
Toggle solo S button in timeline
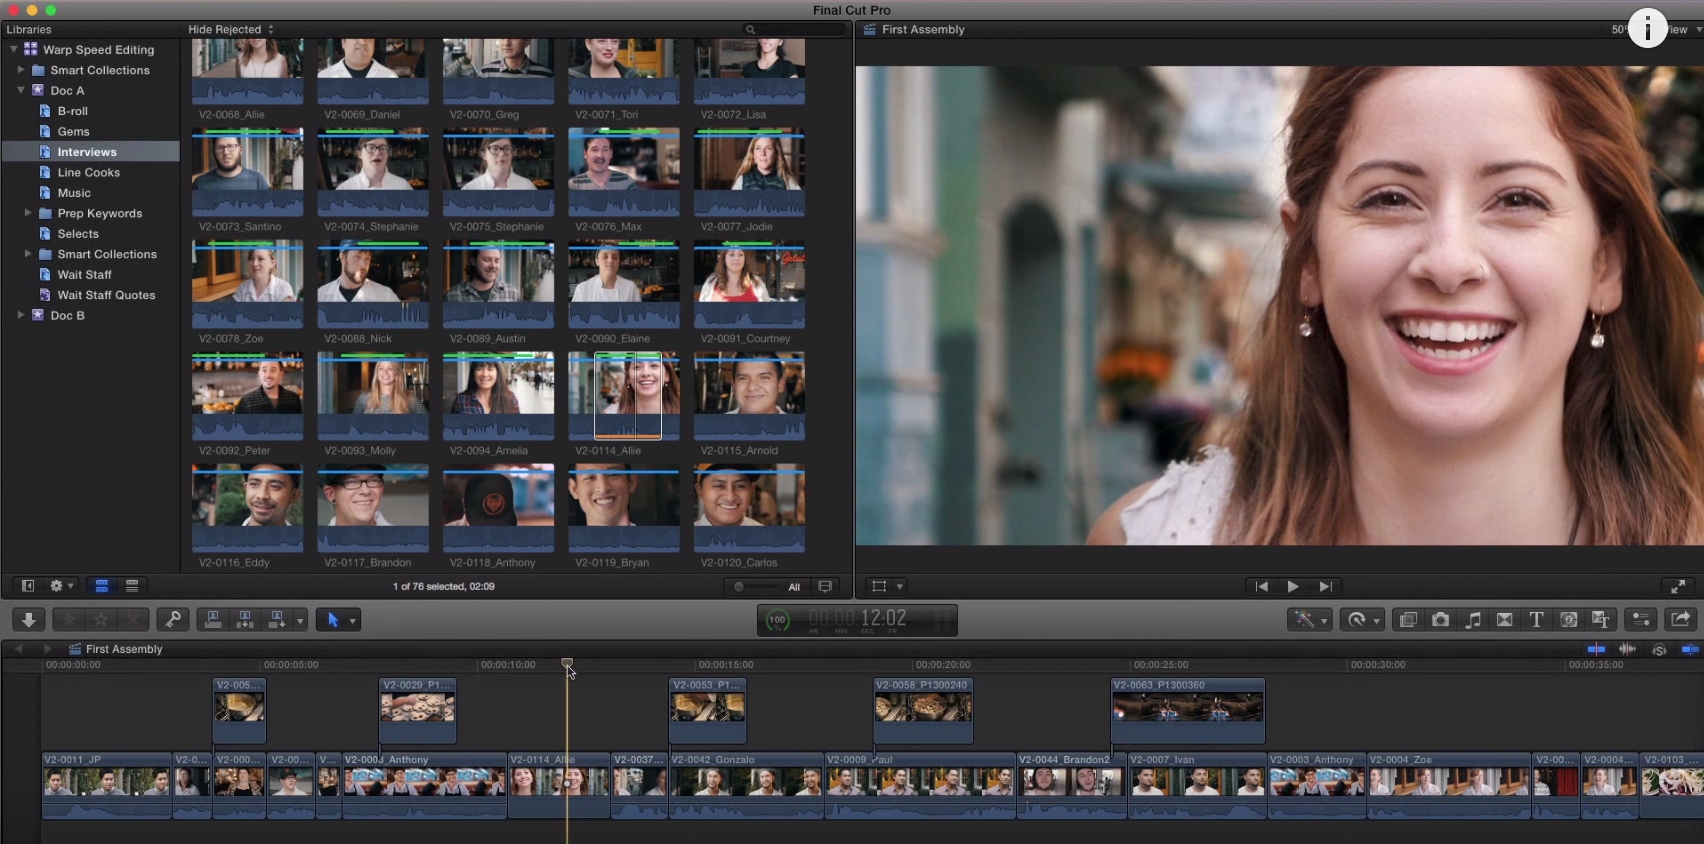pos(1660,650)
